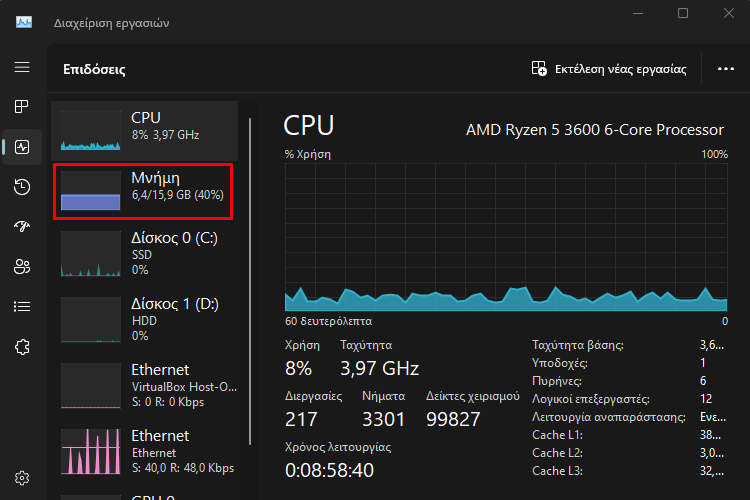Click the Ταχύτητα βάσης label
Screen dimensions: 750x500
577,345
